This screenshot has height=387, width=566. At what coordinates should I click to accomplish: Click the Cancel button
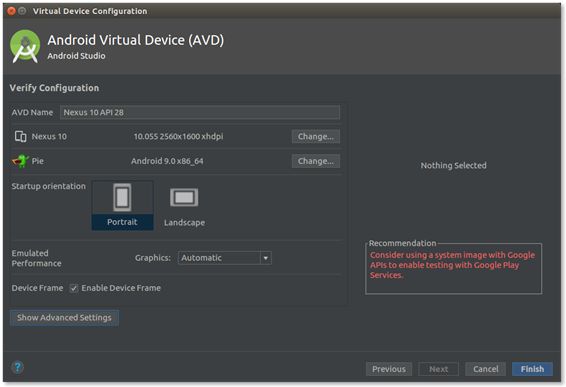[486, 369]
